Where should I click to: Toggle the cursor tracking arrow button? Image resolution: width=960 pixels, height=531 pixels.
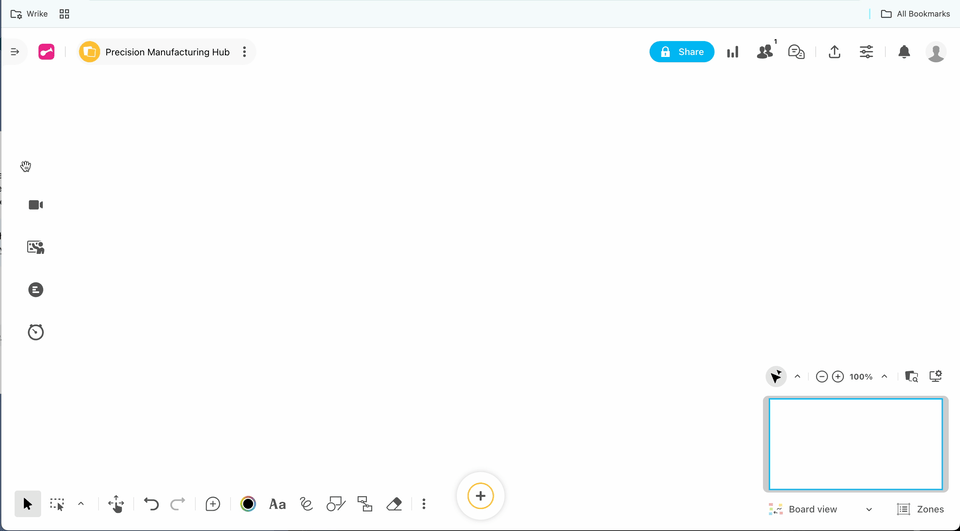(x=776, y=376)
